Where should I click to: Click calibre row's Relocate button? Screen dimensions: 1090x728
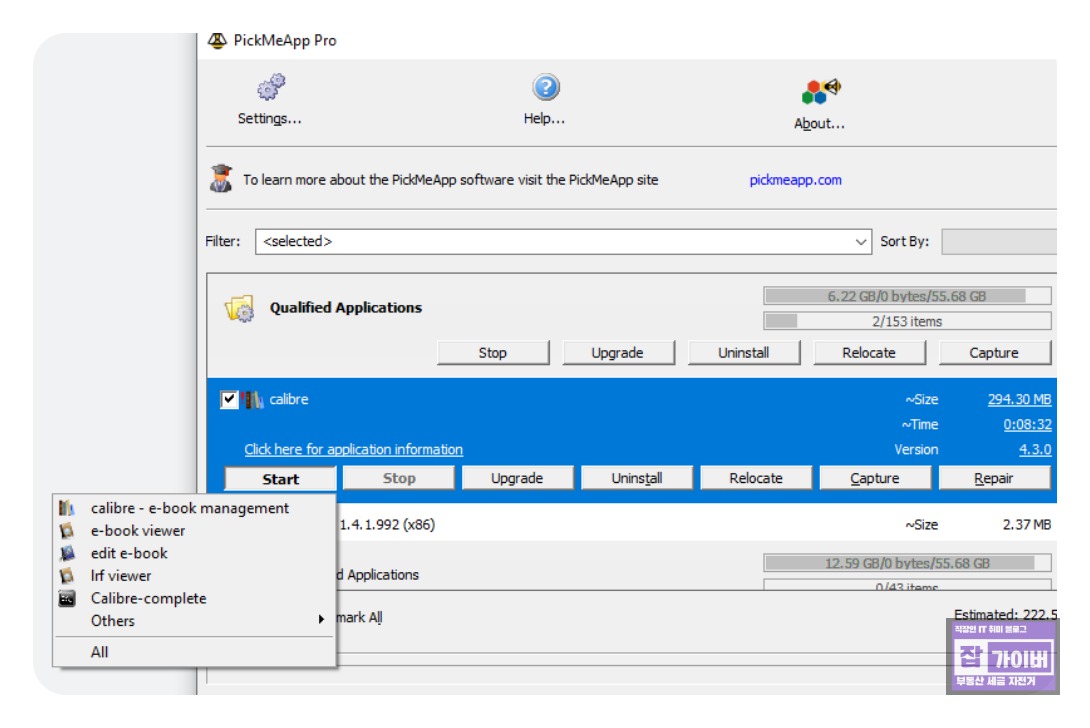click(756, 478)
